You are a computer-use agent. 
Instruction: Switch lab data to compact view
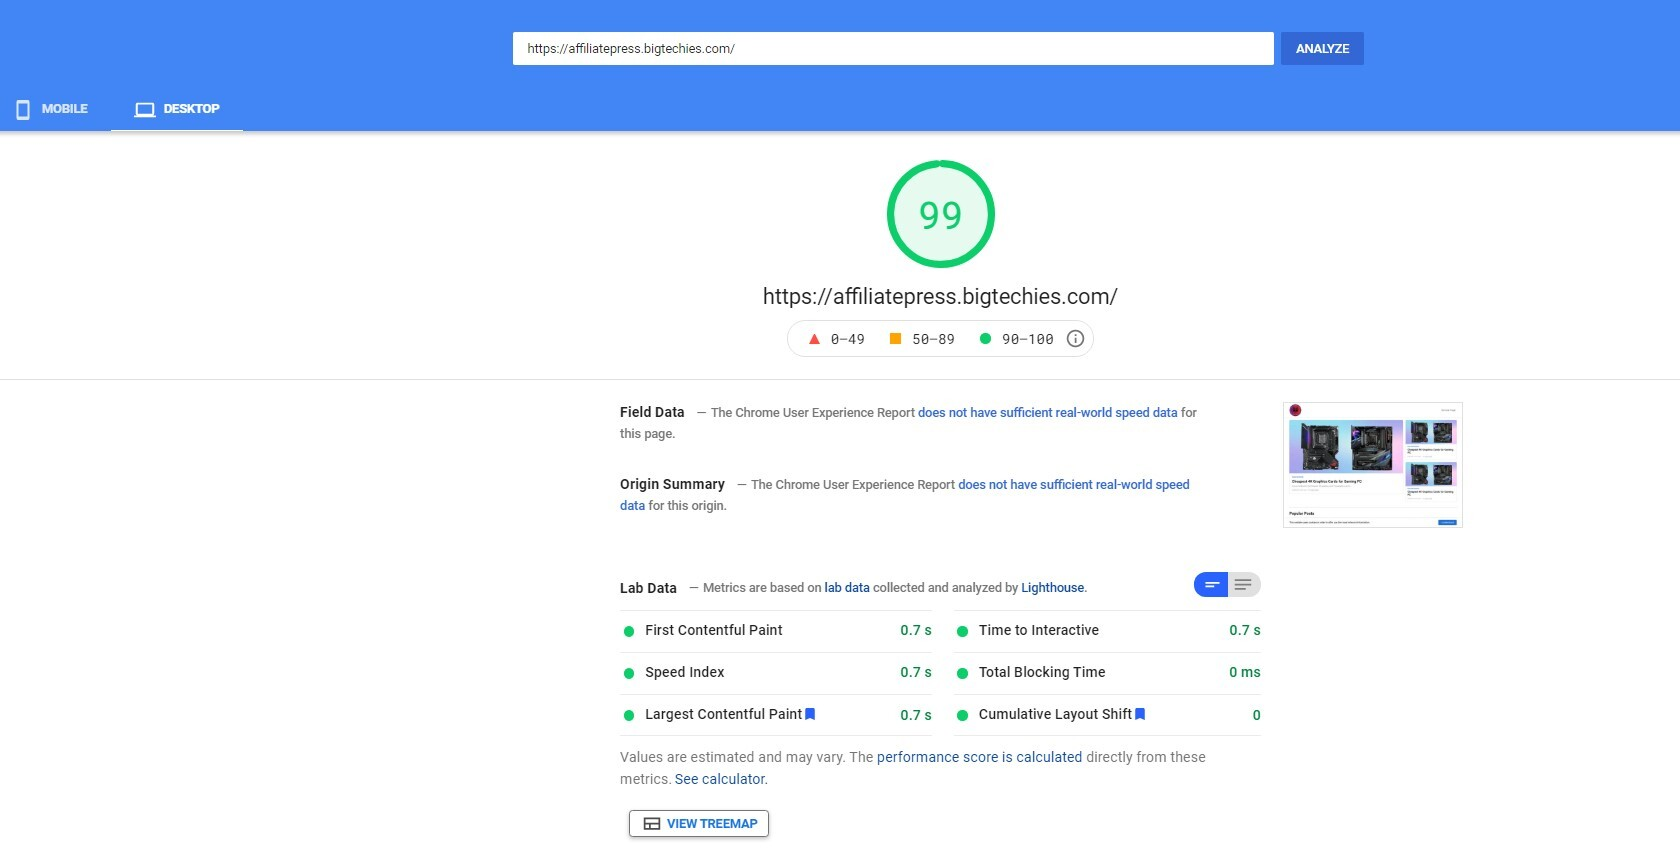[x=1211, y=585]
